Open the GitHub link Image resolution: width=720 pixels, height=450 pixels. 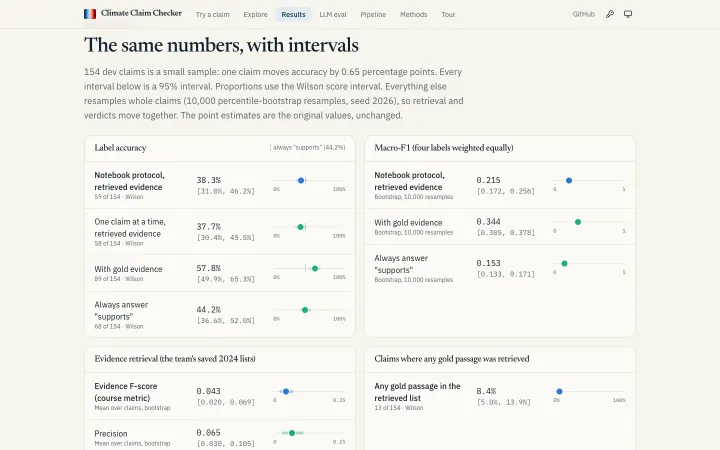[584, 14]
